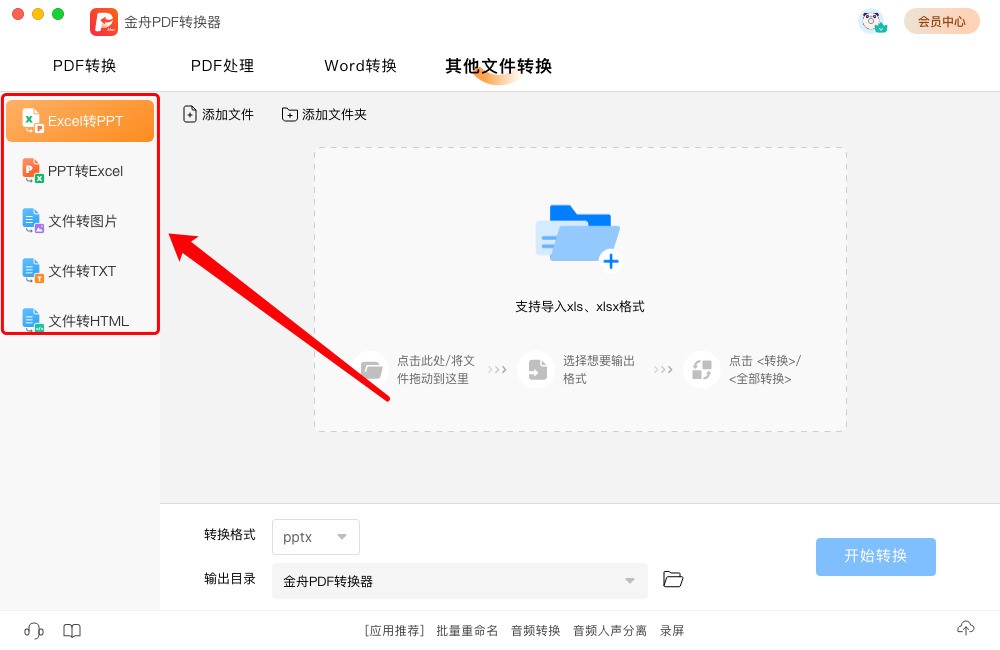Click the dashed file import drop area

pos(579,288)
